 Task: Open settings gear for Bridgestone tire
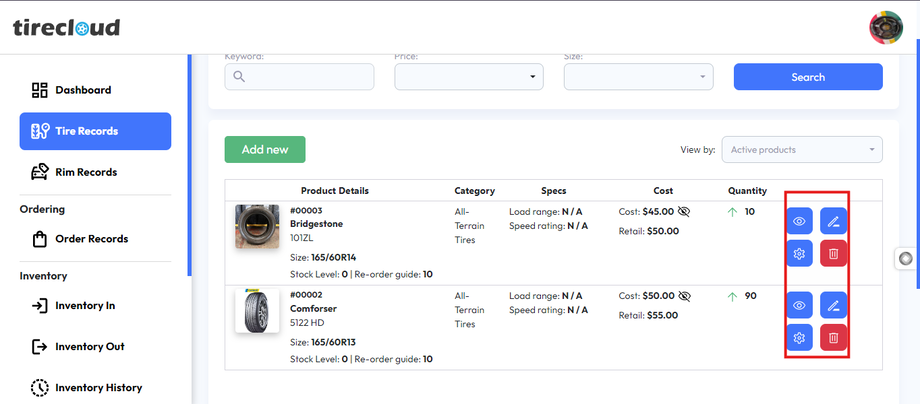click(x=799, y=254)
